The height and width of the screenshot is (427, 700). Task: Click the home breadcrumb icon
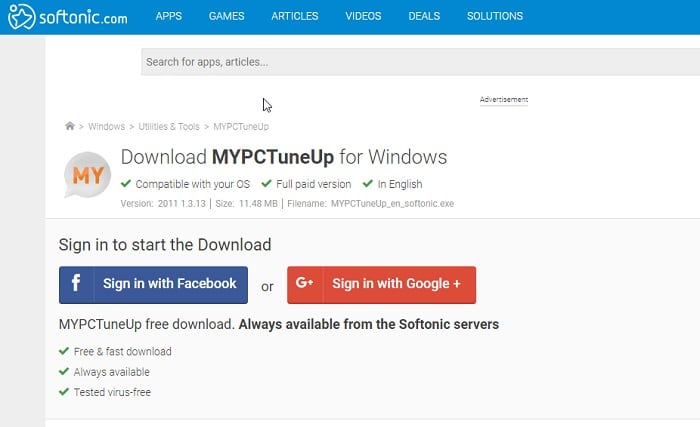70,126
